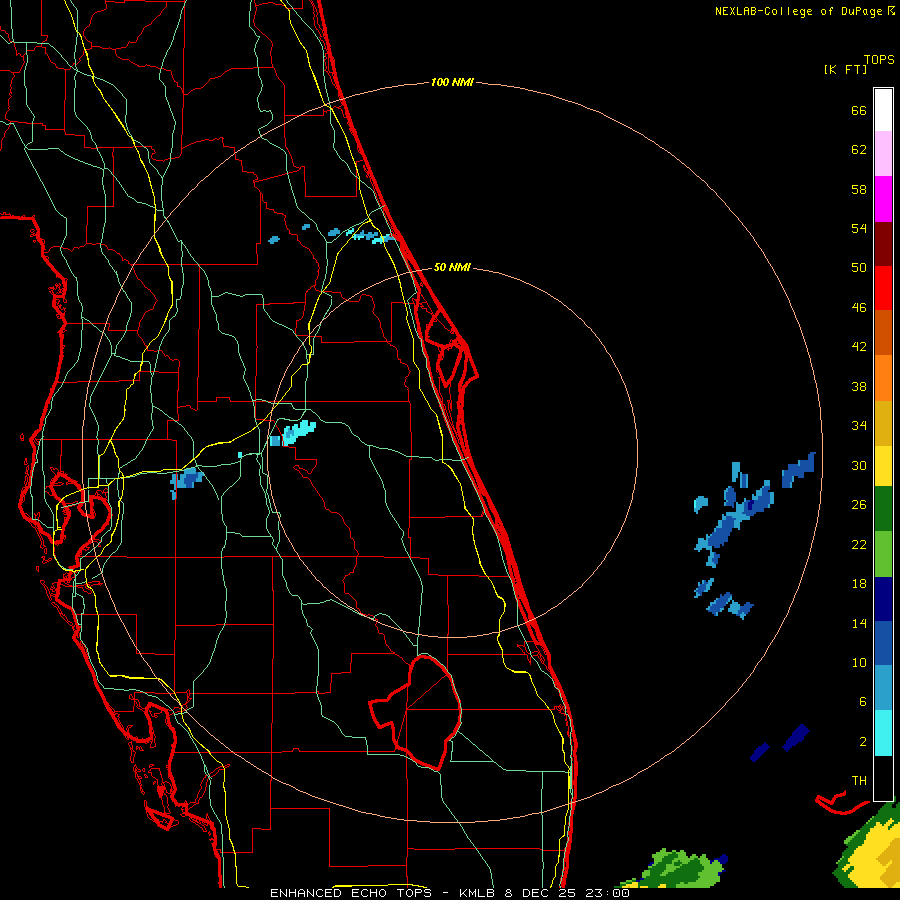Click the '42' legend value
This screenshot has width=900, height=900.
(x=859, y=346)
